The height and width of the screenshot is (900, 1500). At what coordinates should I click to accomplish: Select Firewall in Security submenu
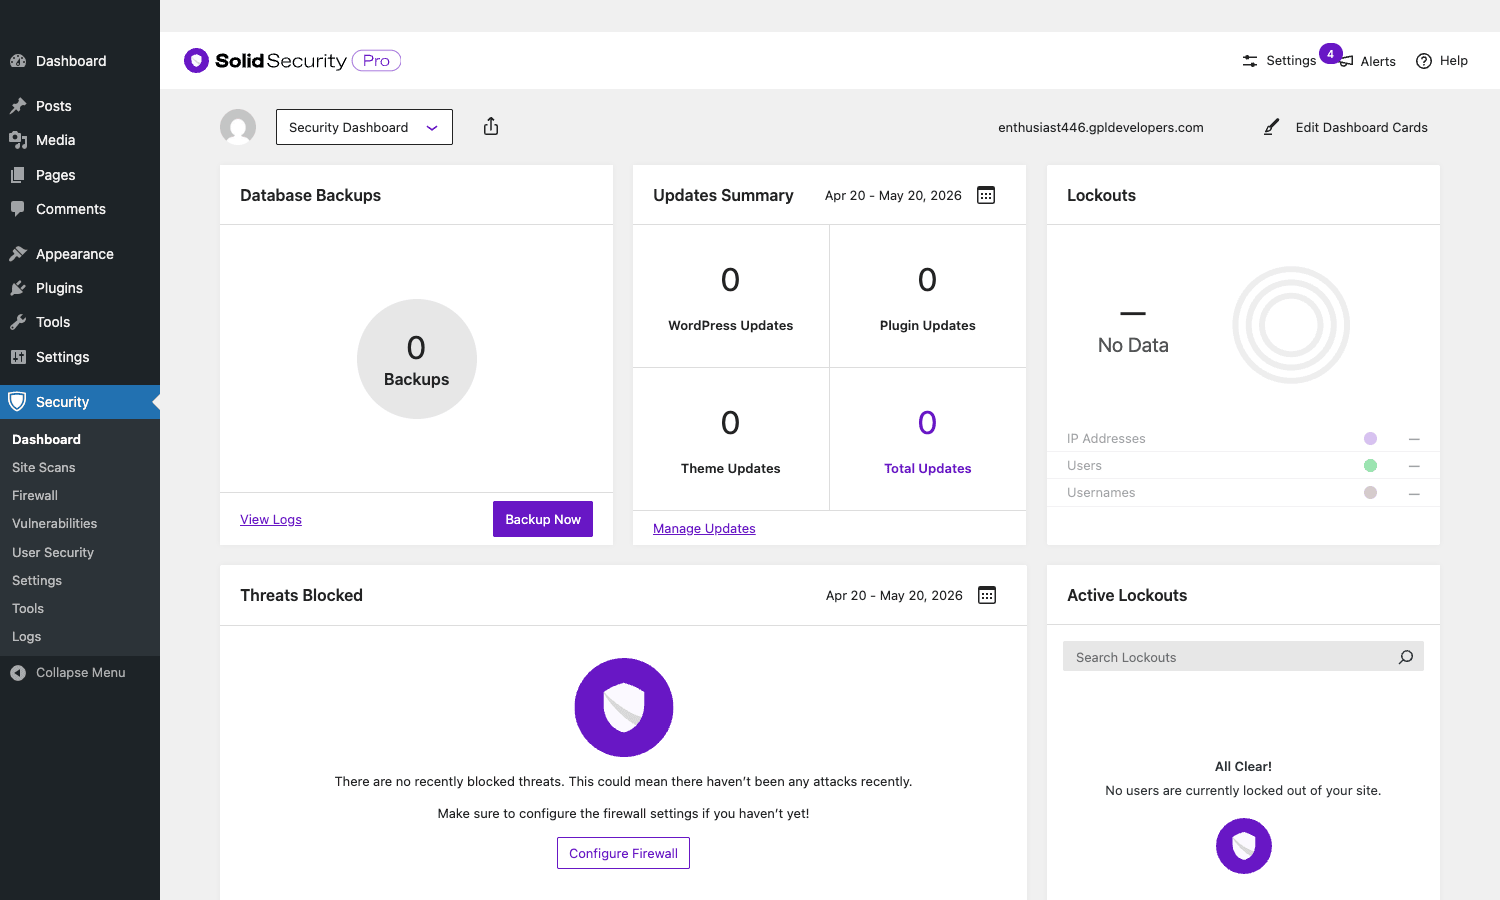click(x=35, y=495)
